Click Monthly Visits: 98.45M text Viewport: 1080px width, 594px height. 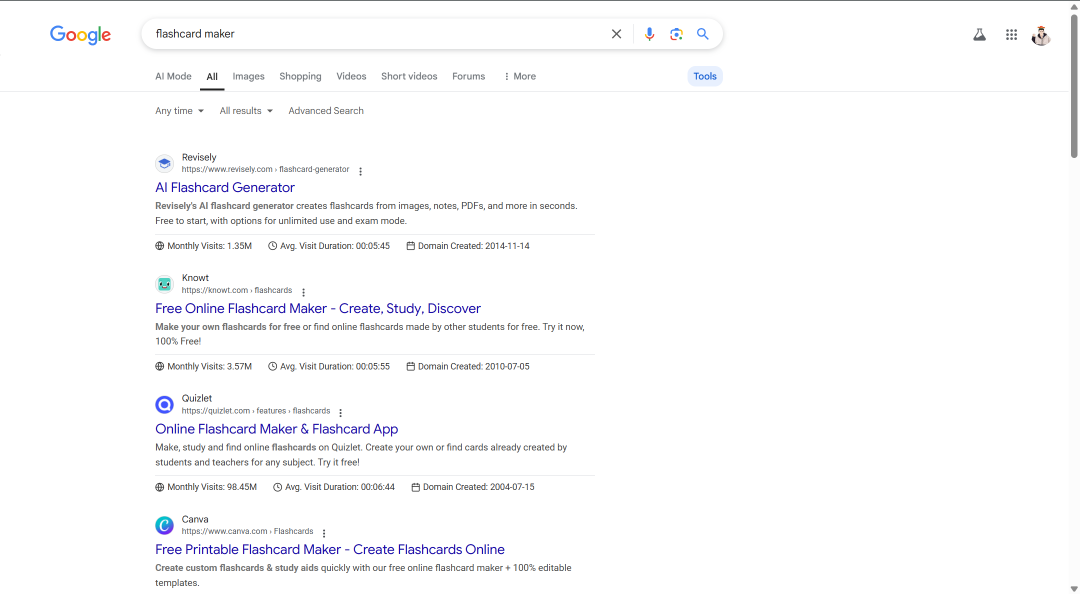(212, 487)
